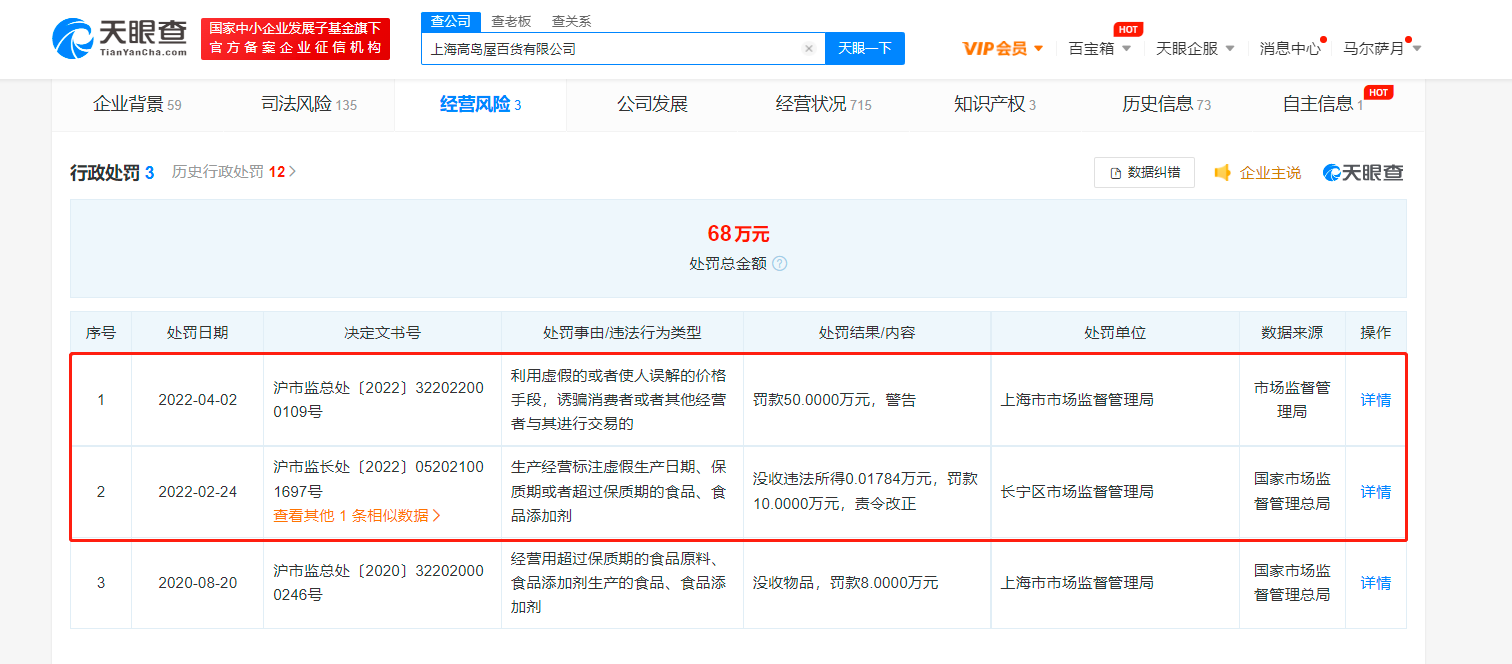Open the 百宝箱 dropdown
The image size is (1512, 664).
(1100, 48)
